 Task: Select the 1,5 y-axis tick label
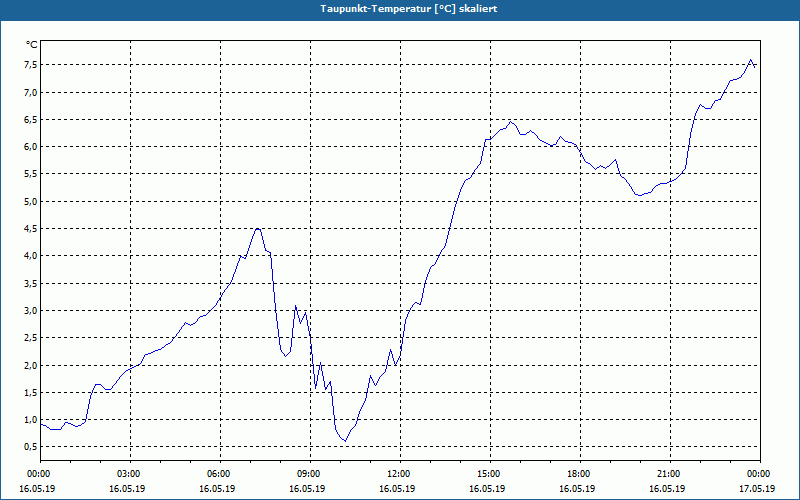pyautogui.click(x=30, y=392)
